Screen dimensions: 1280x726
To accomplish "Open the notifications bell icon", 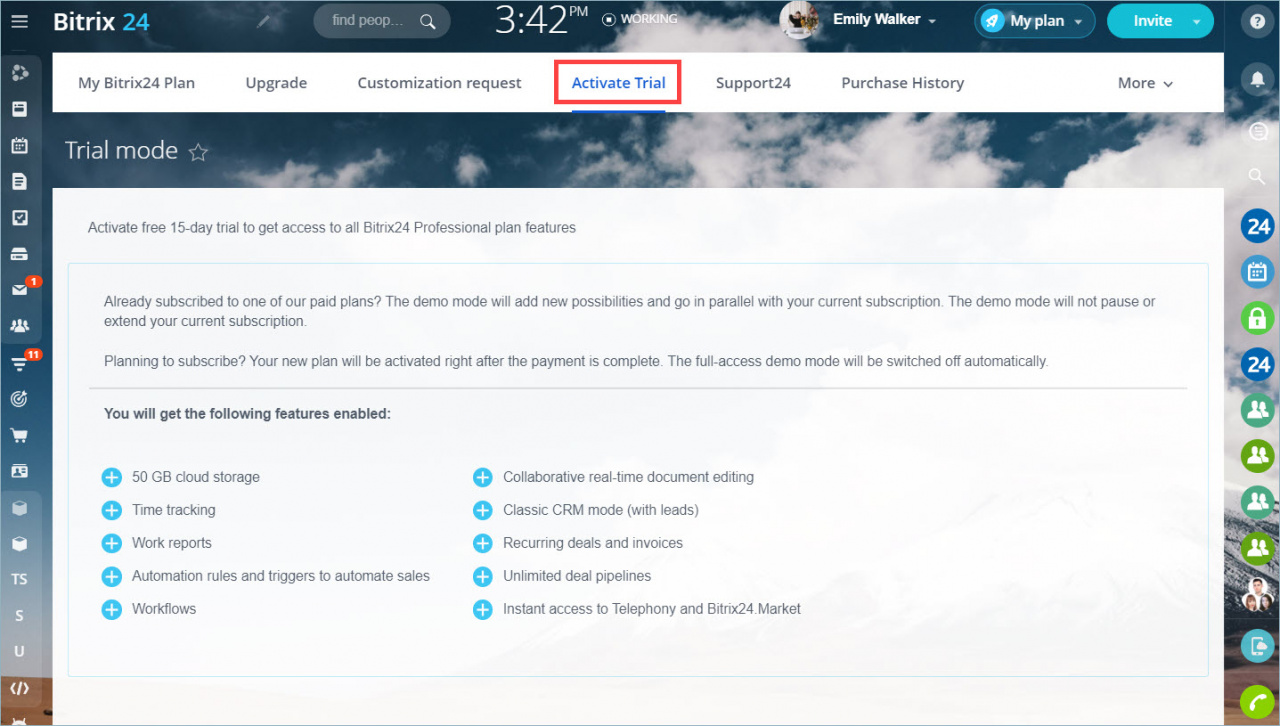I will [x=1257, y=78].
